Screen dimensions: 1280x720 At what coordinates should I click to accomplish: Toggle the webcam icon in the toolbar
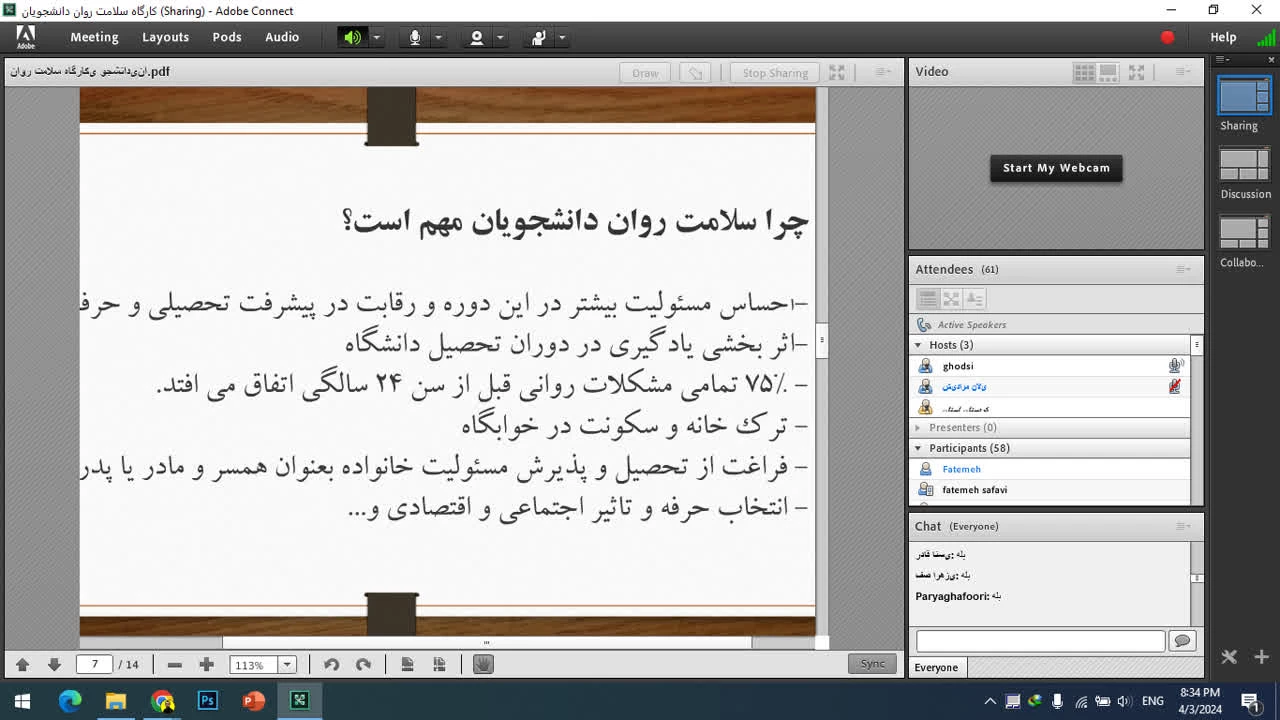pos(477,37)
